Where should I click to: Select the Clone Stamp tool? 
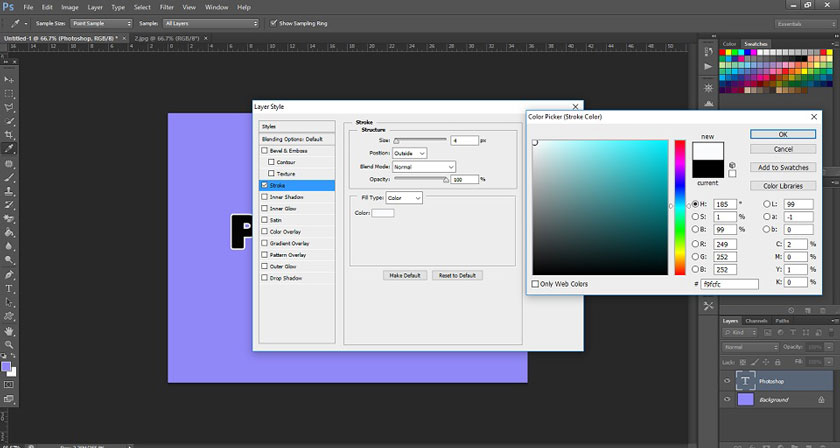click(9, 191)
